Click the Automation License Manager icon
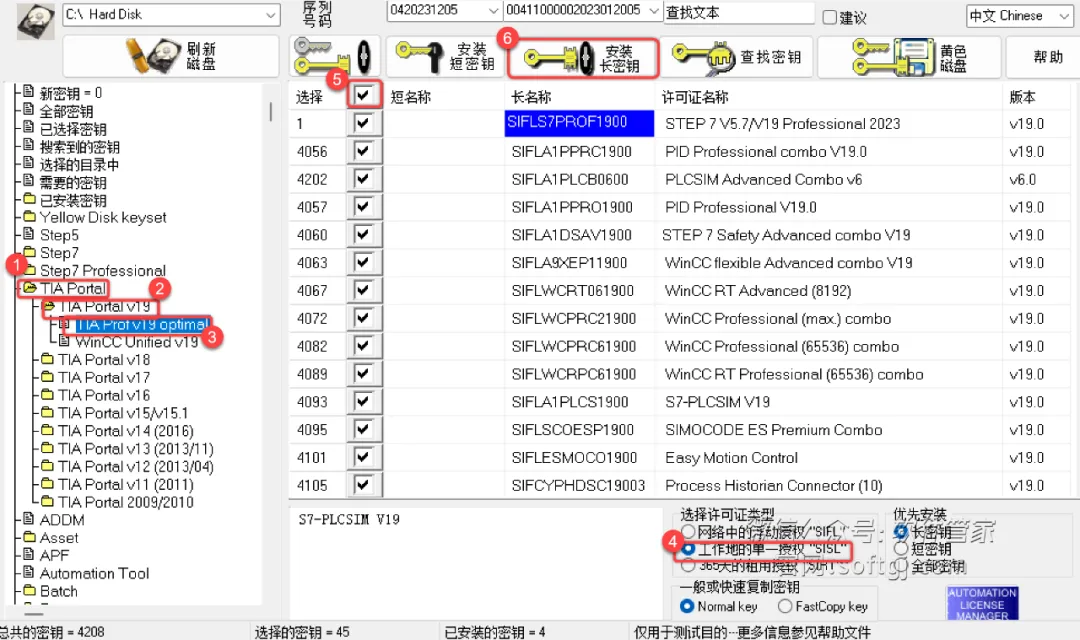The width and height of the screenshot is (1080, 640). coord(982,603)
